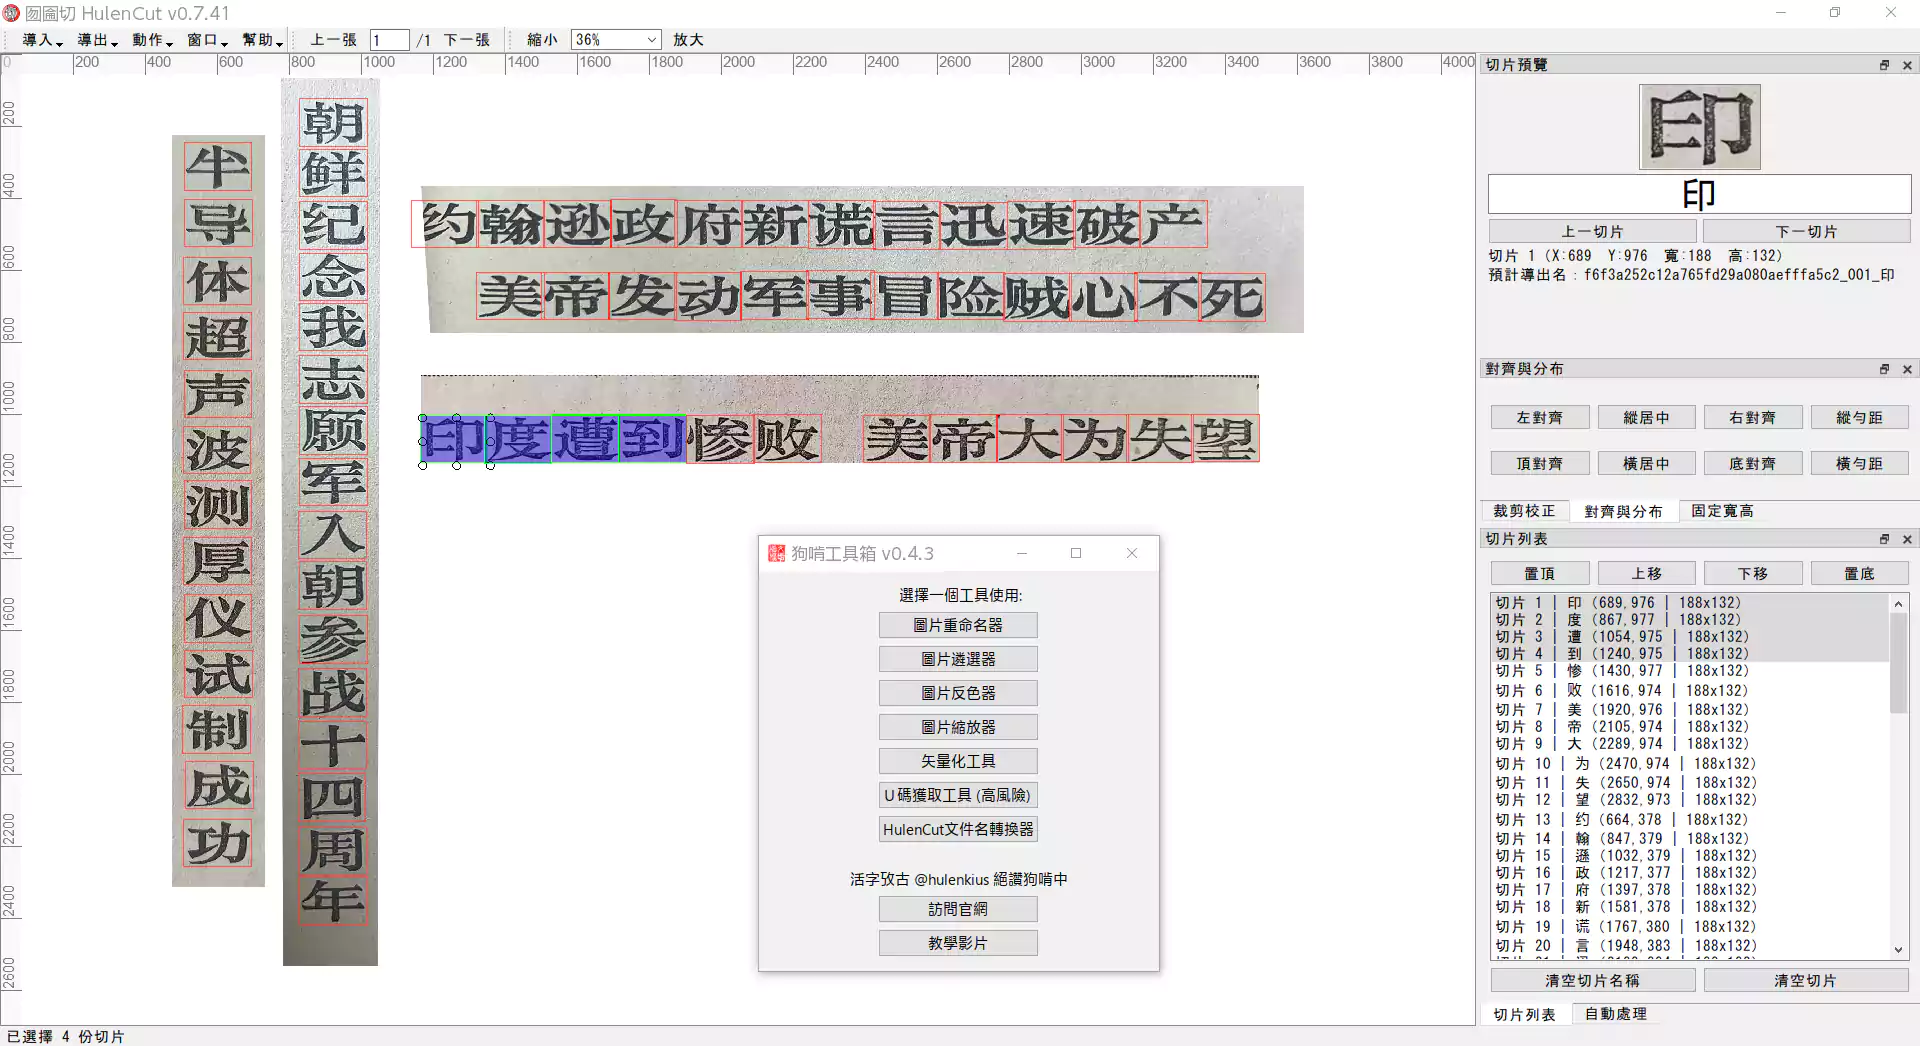Screen dimensions: 1920x1046
Task: Click slice list scrollbar down arrow
Action: pyautogui.click(x=1898, y=950)
